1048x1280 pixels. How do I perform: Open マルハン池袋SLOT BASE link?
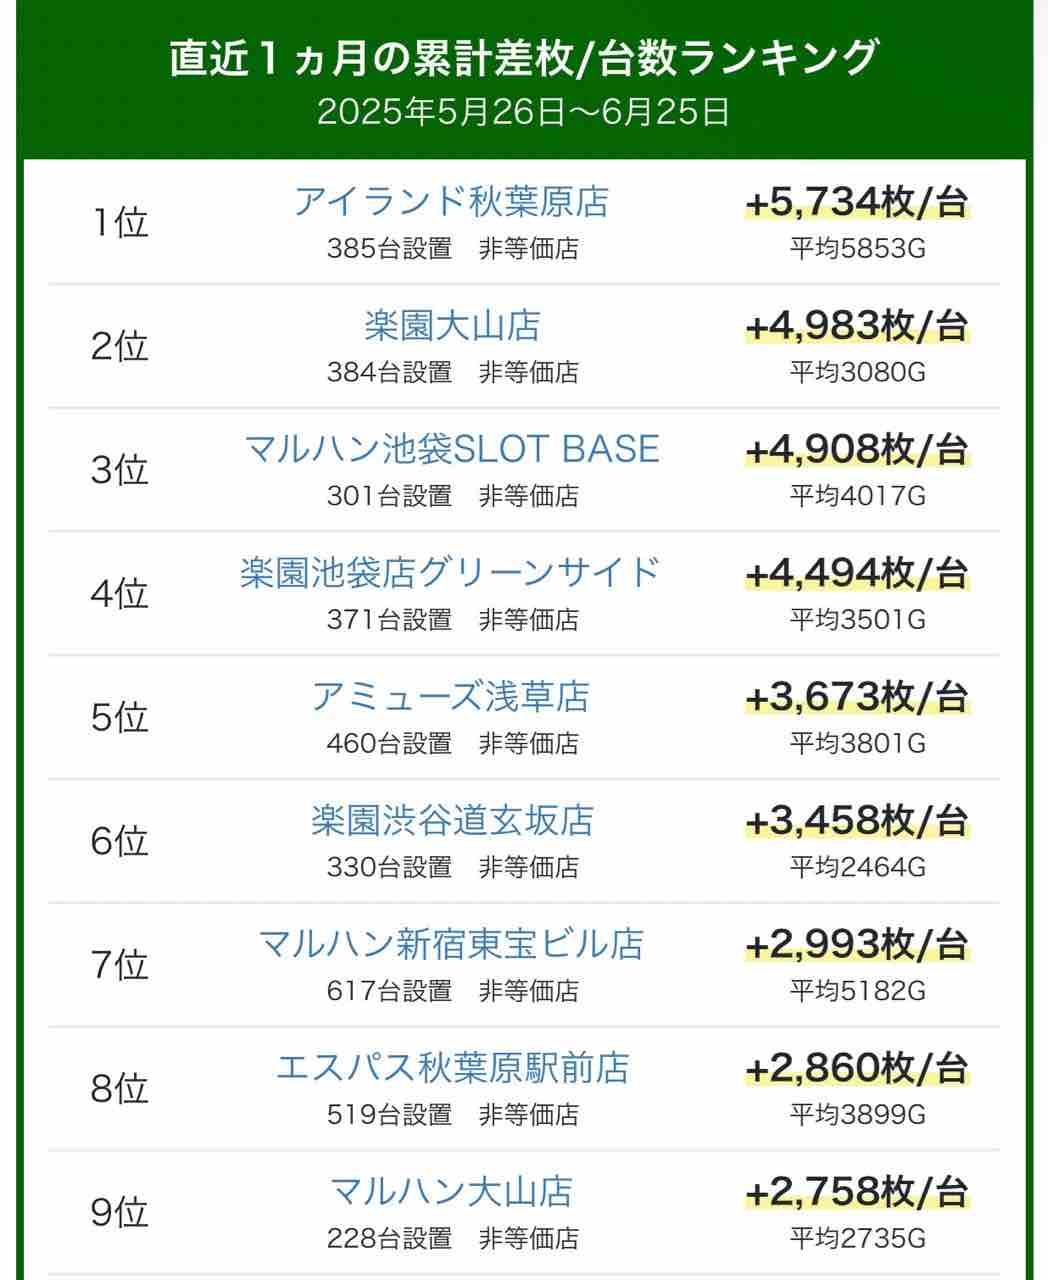point(451,449)
